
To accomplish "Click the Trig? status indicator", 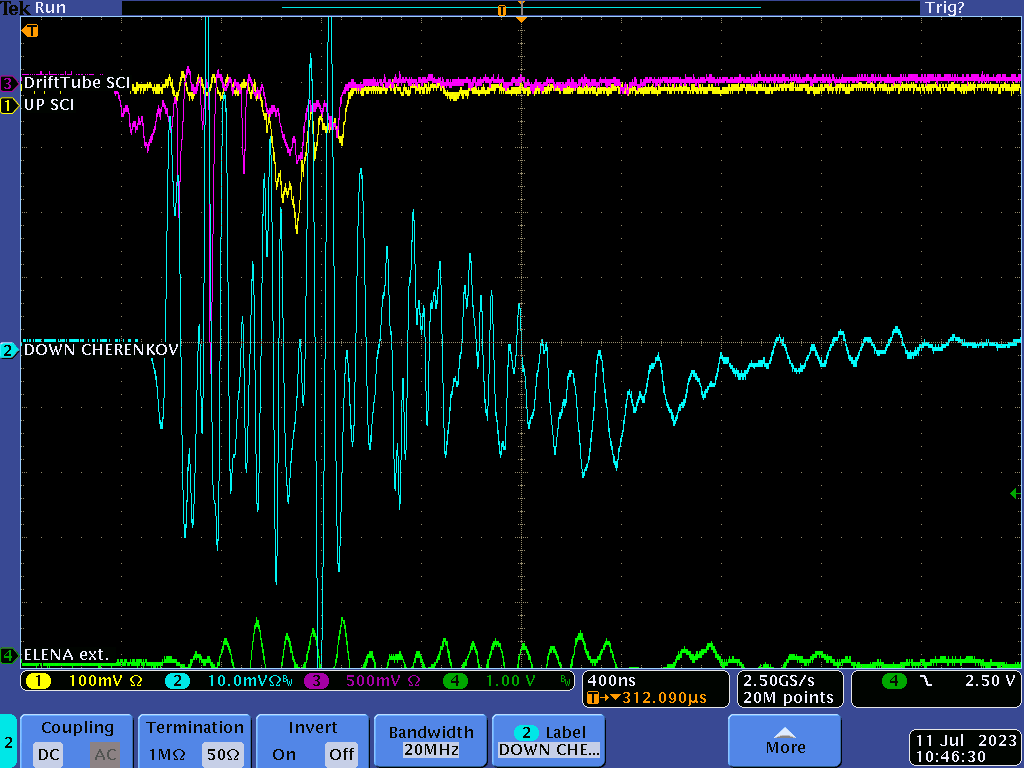I will click(944, 8).
